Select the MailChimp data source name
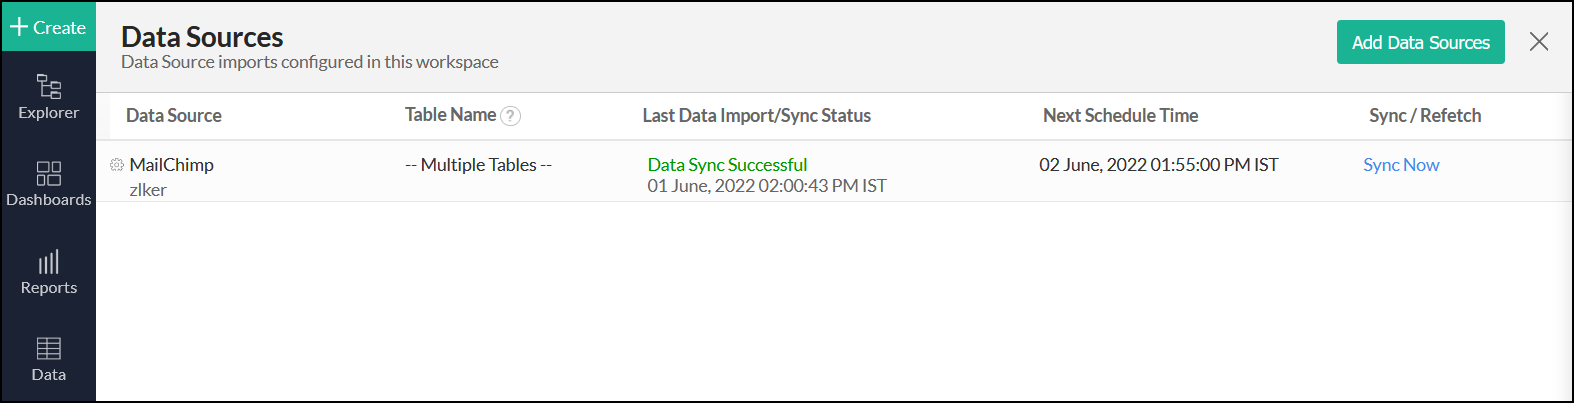This screenshot has width=1574, height=403. coord(172,165)
